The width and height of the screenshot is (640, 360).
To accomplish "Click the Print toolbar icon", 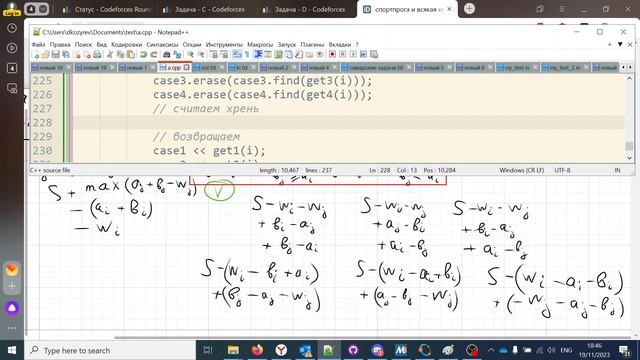I will 97,54.
